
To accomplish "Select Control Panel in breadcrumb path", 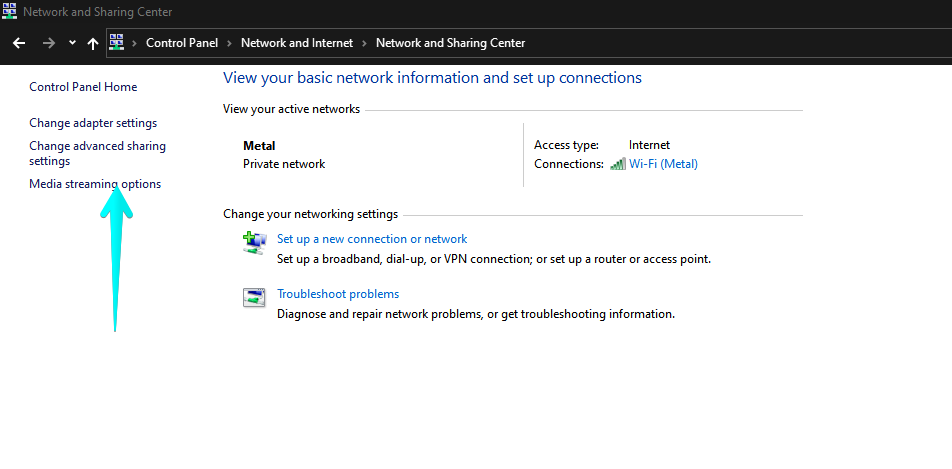I will pos(182,43).
